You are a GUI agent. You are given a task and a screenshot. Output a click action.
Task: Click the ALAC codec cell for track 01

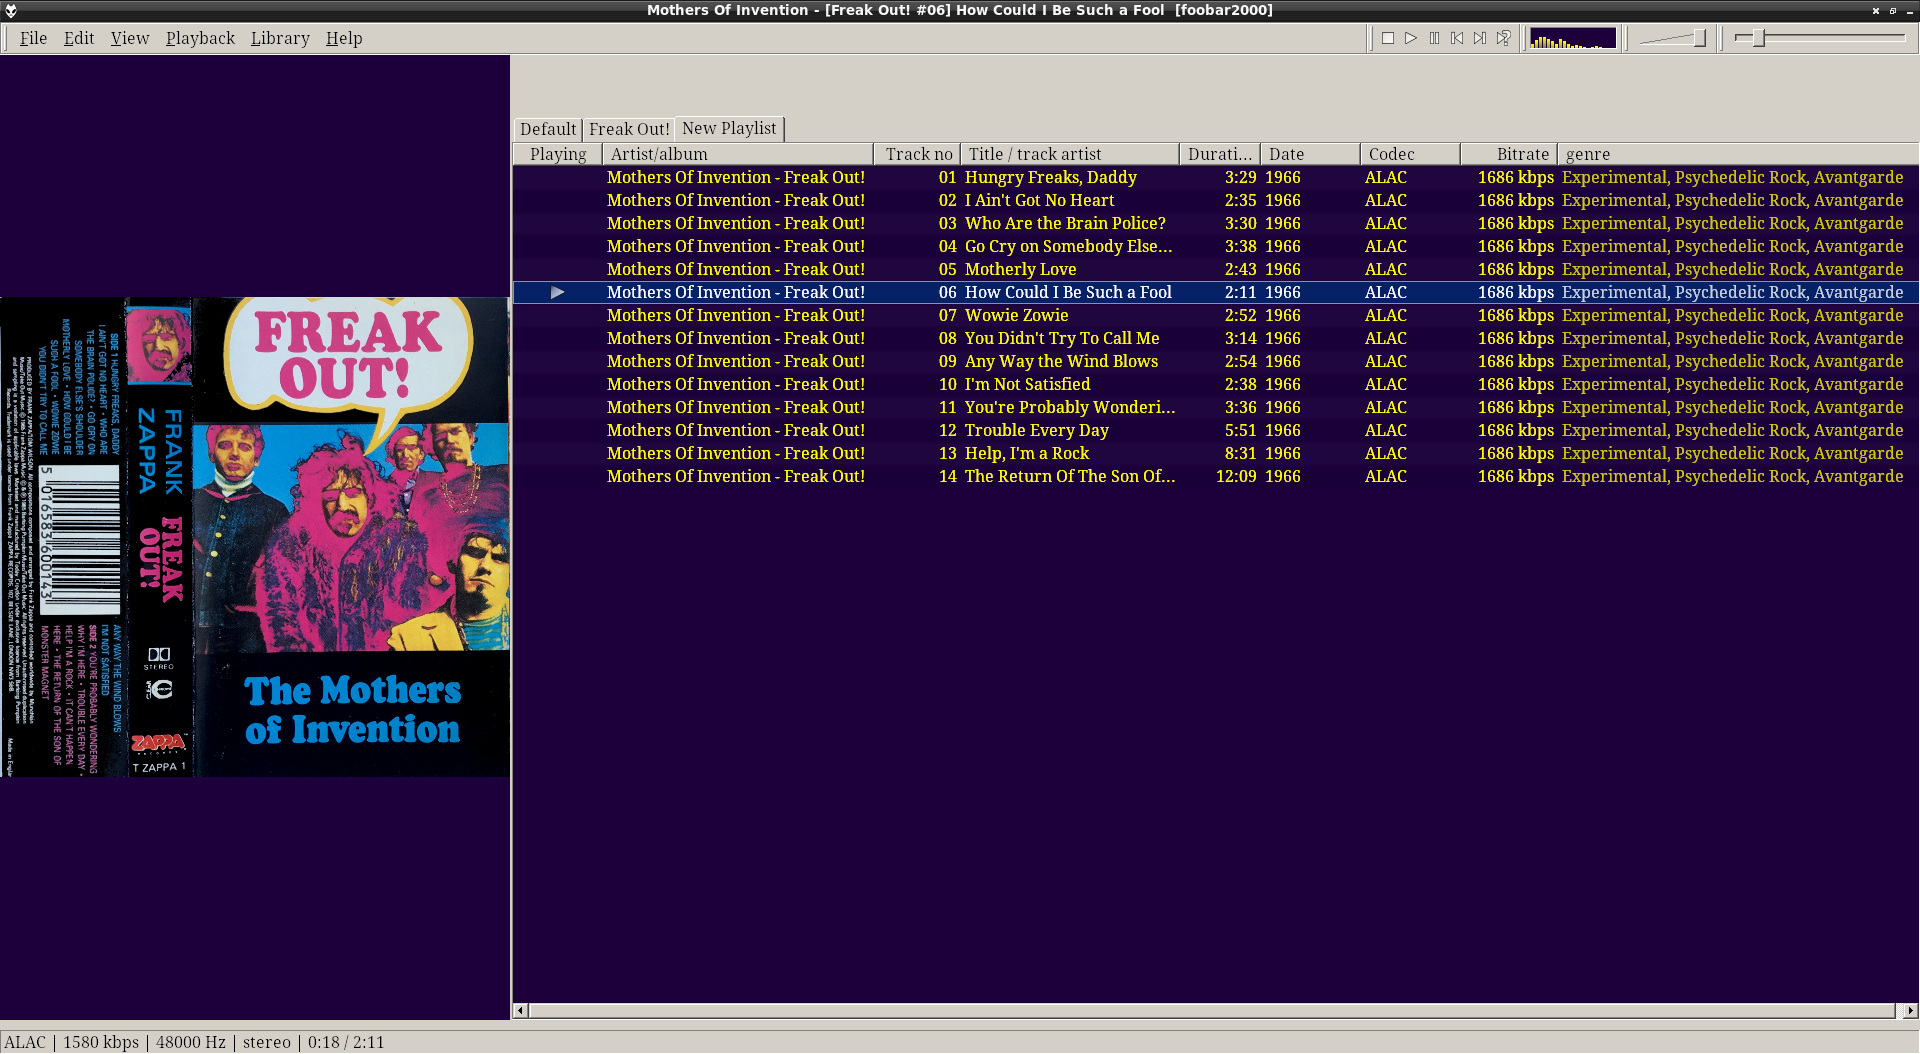pos(1386,177)
